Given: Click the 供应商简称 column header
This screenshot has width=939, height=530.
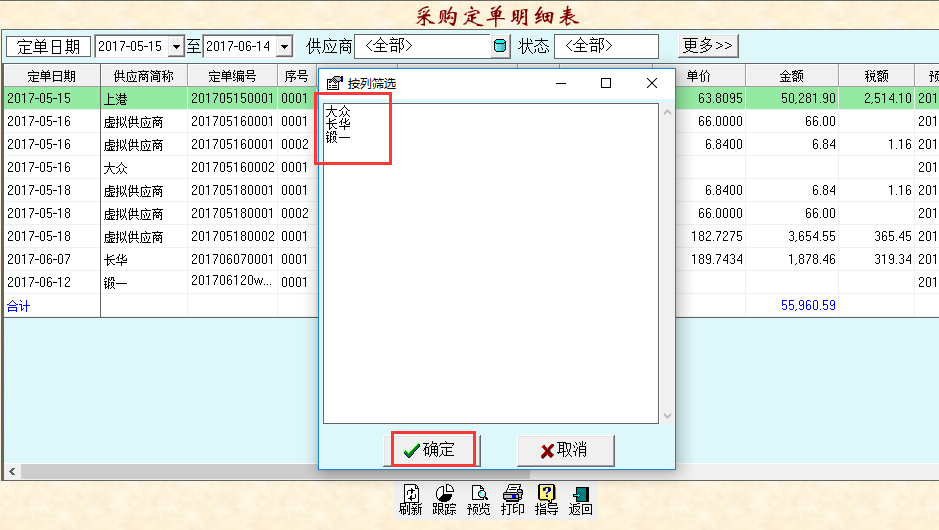Looking at the screenshot, I should [x=144, y=76].
